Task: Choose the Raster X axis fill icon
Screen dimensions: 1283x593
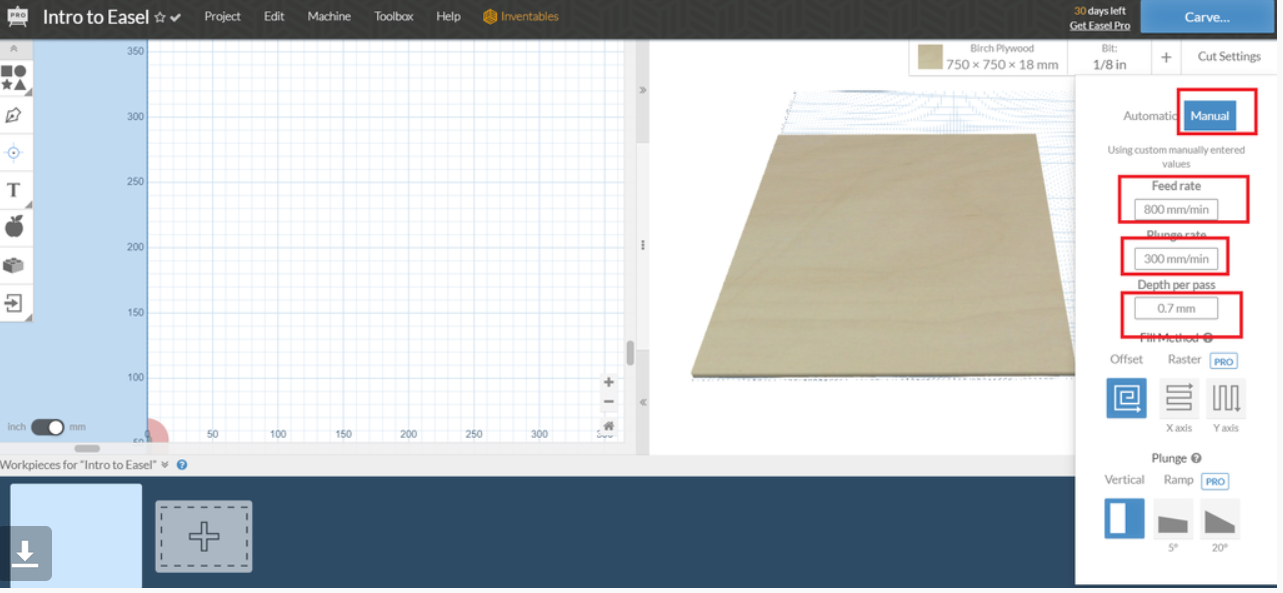Action: coord(1178,400)
